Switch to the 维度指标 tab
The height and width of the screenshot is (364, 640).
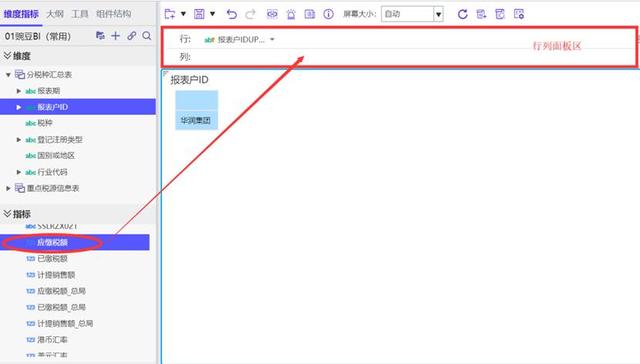pyautogui.click(x=21, y=14)
